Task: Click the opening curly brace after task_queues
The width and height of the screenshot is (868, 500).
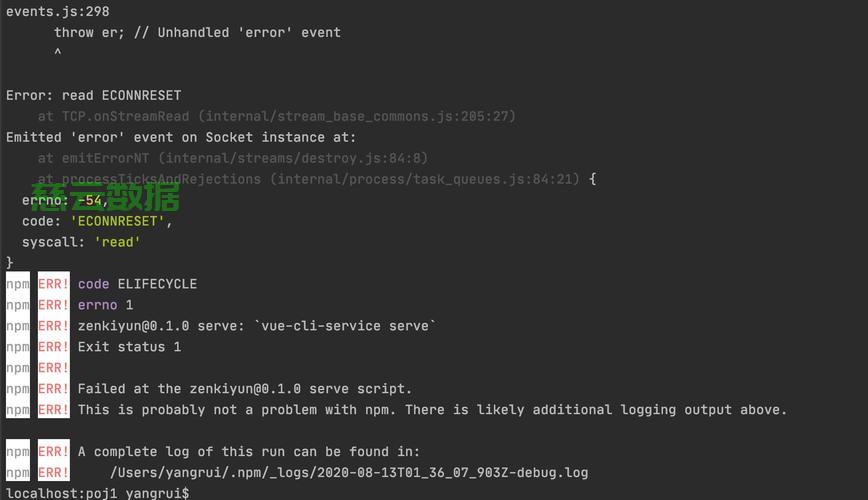Action: click(x=593, y=179)
